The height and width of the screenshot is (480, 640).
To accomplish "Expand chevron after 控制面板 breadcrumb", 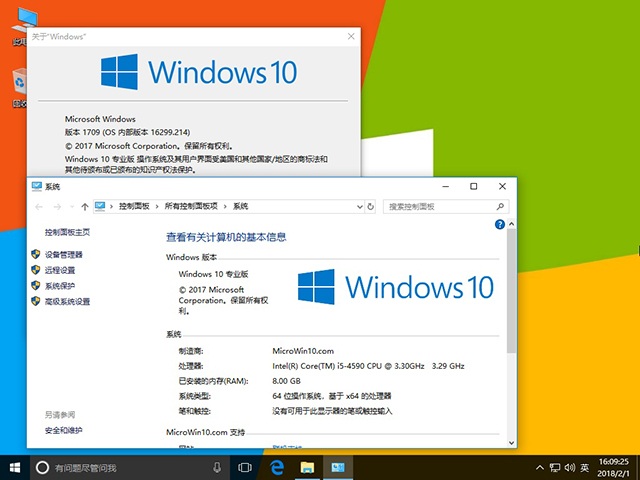I will (x=157, y=207).
